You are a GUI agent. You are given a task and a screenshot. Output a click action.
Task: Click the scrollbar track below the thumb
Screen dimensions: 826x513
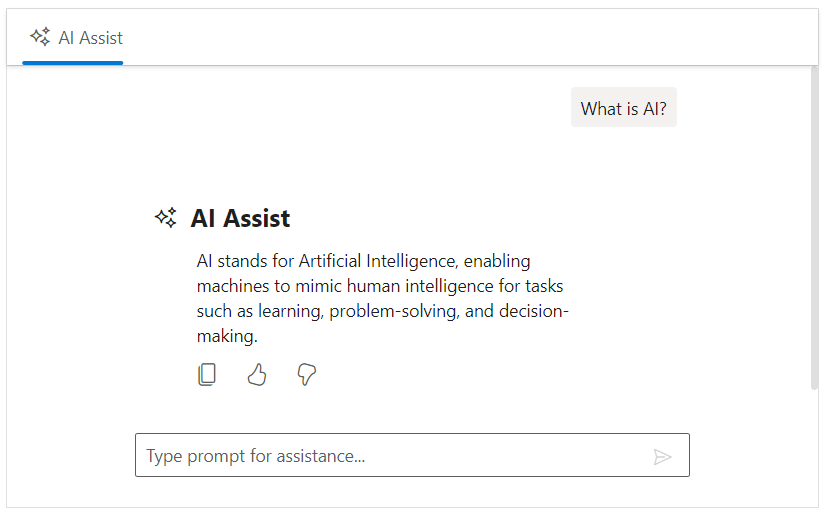tap(814, 440)
